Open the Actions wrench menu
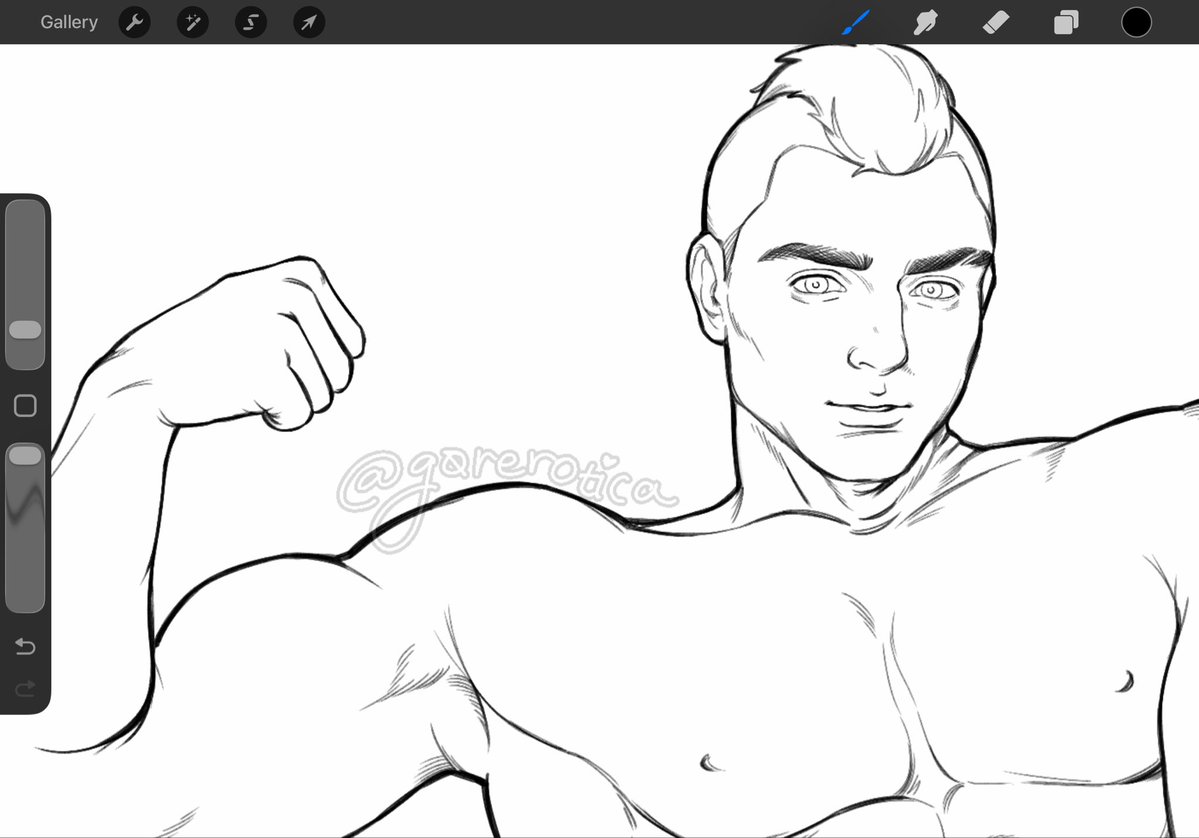Viewport: 1199px width, 838px height. coord(135,22)
